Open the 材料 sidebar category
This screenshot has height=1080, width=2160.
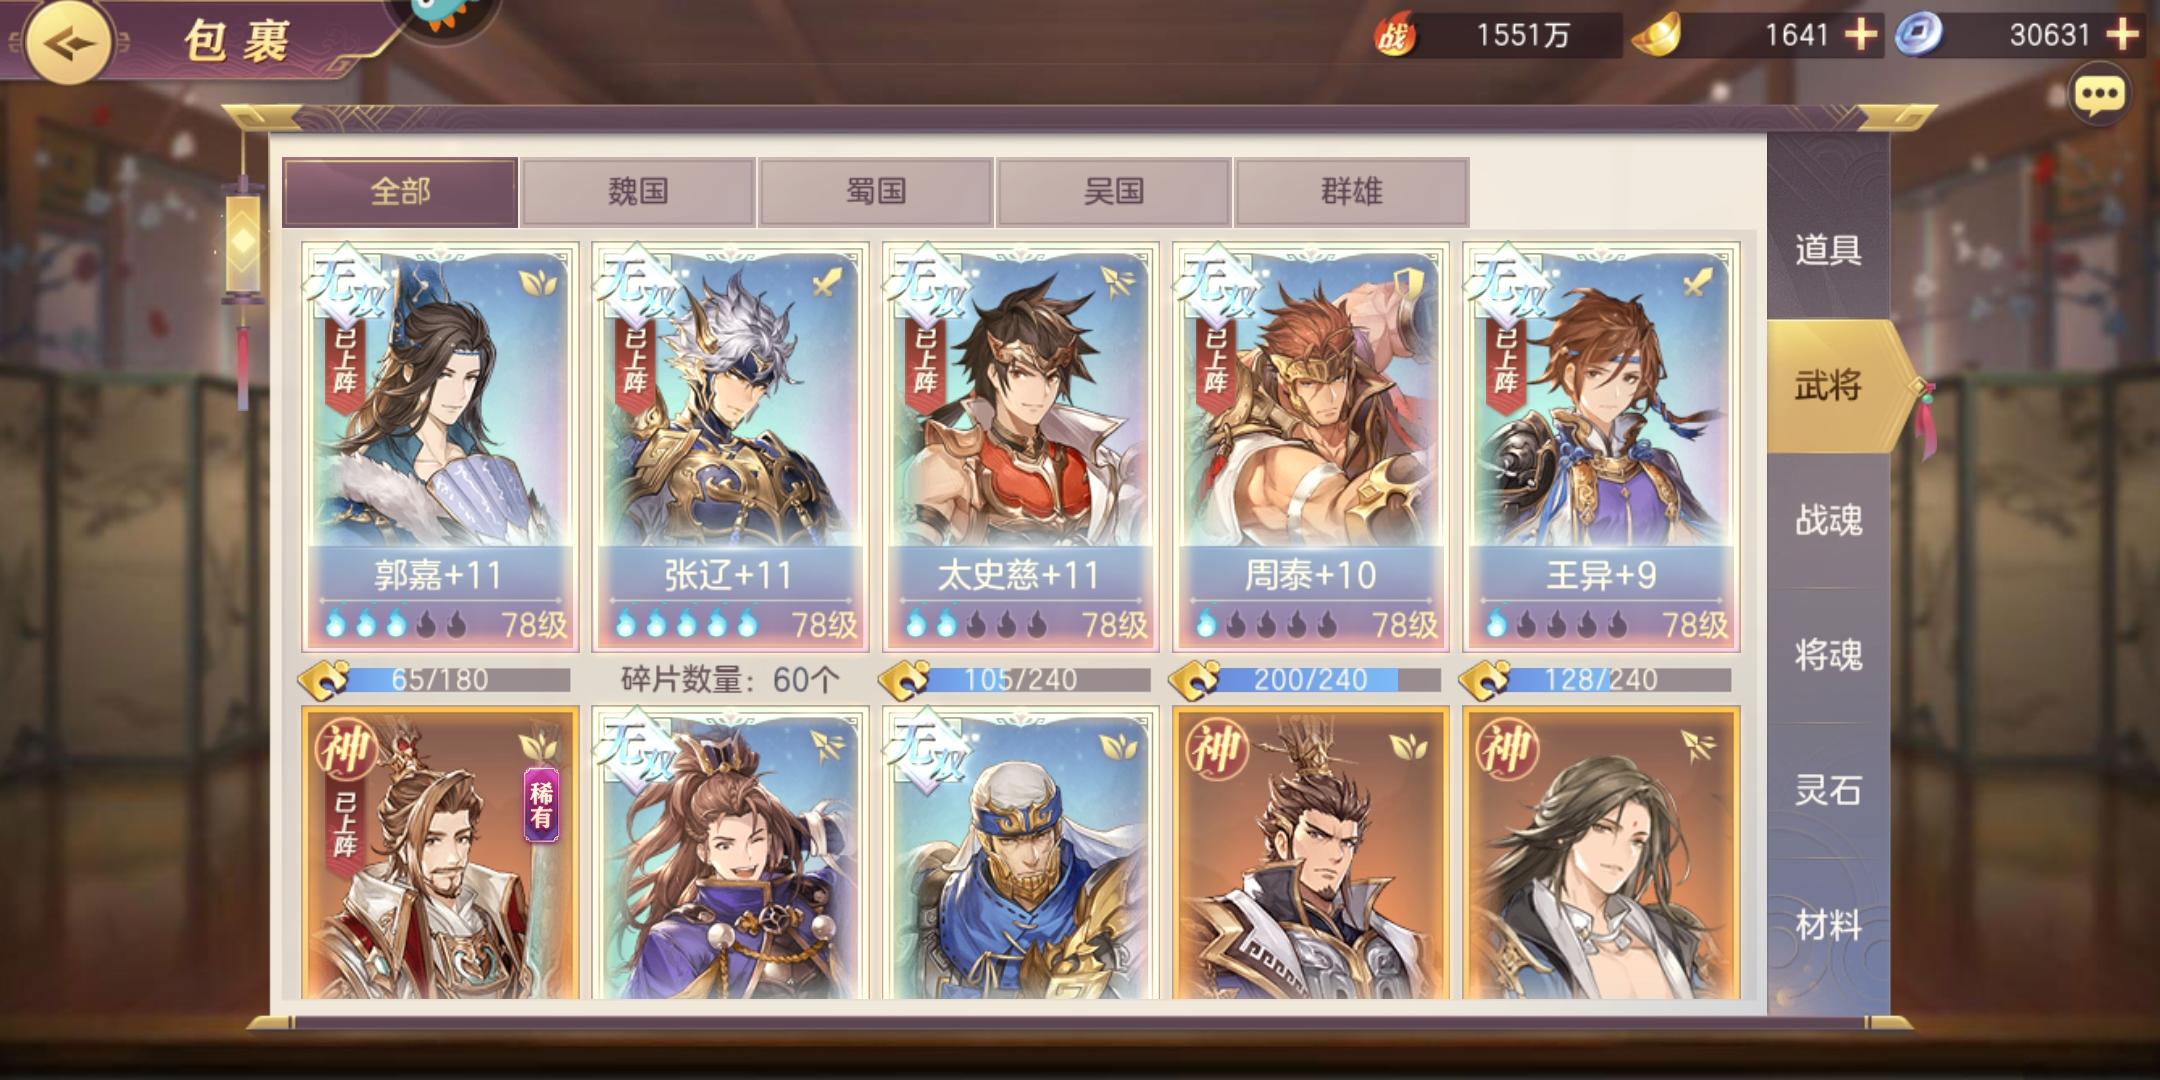tap(1828, 925)
